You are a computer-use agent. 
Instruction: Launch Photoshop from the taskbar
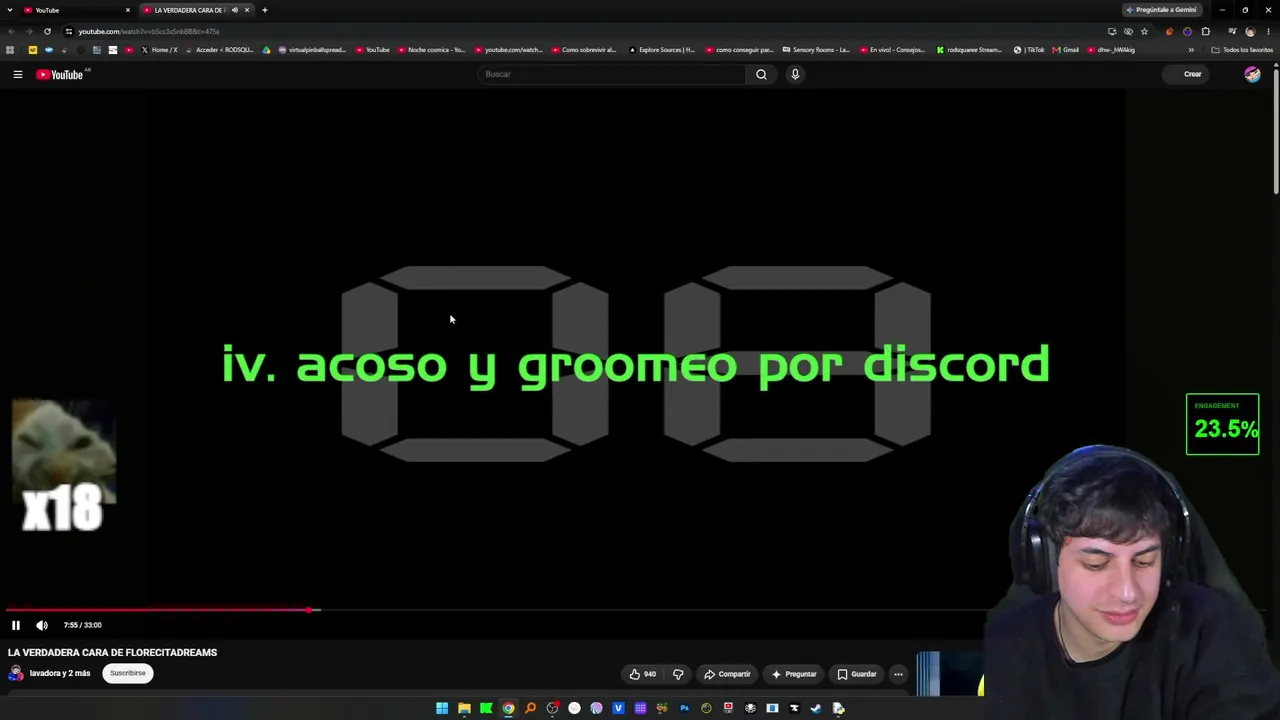(684, 708)
